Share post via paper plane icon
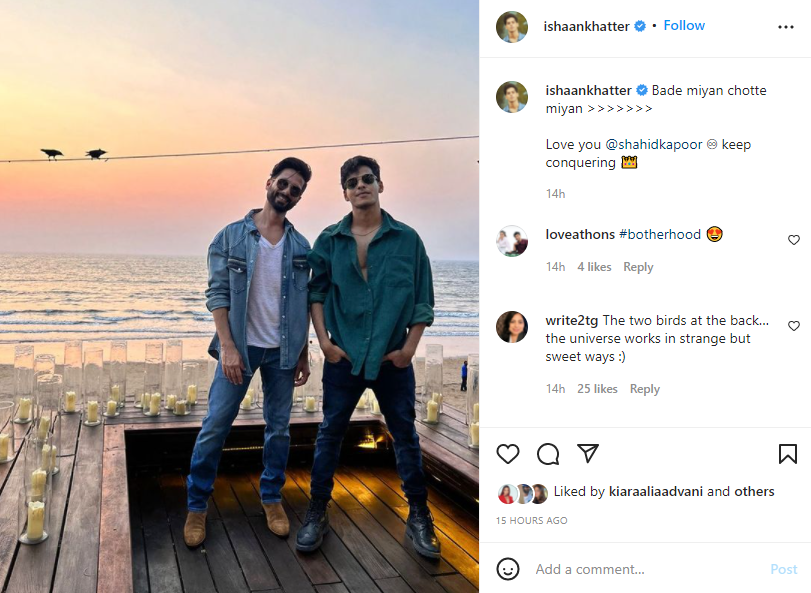Screen dimensions: 811x593 click(x=588, y=454)
